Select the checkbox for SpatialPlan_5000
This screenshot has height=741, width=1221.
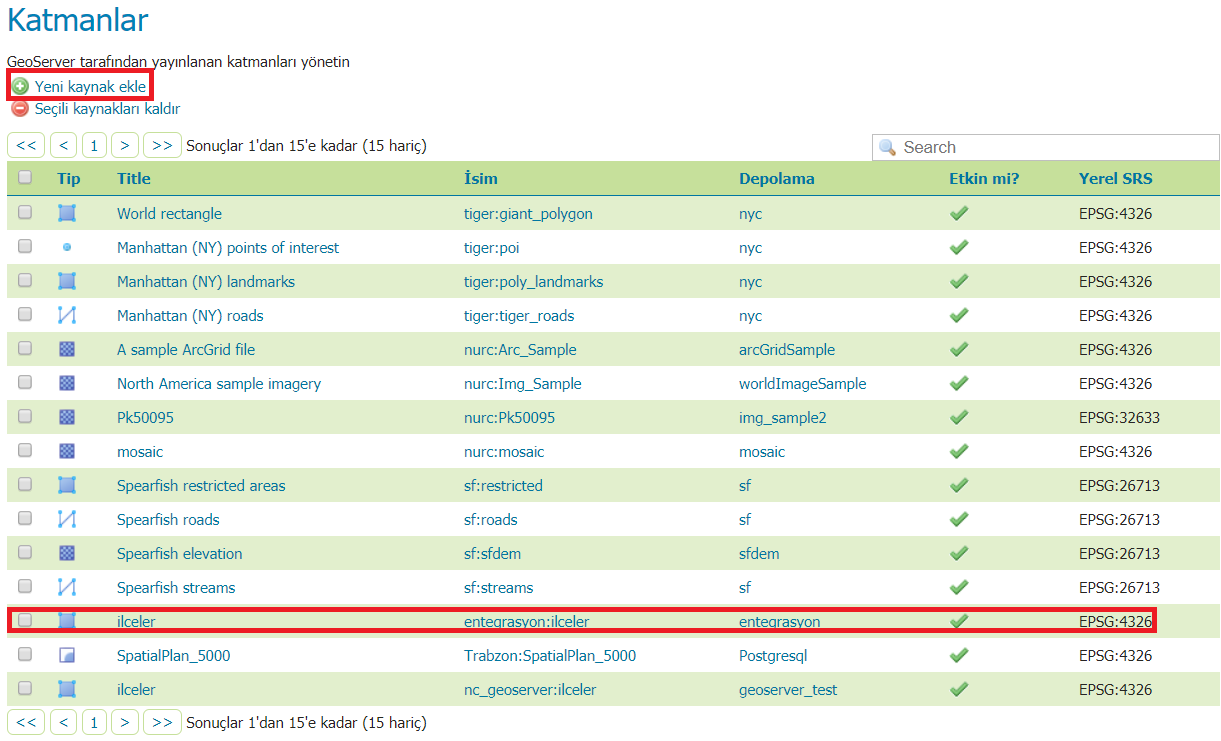coord(25,654)
